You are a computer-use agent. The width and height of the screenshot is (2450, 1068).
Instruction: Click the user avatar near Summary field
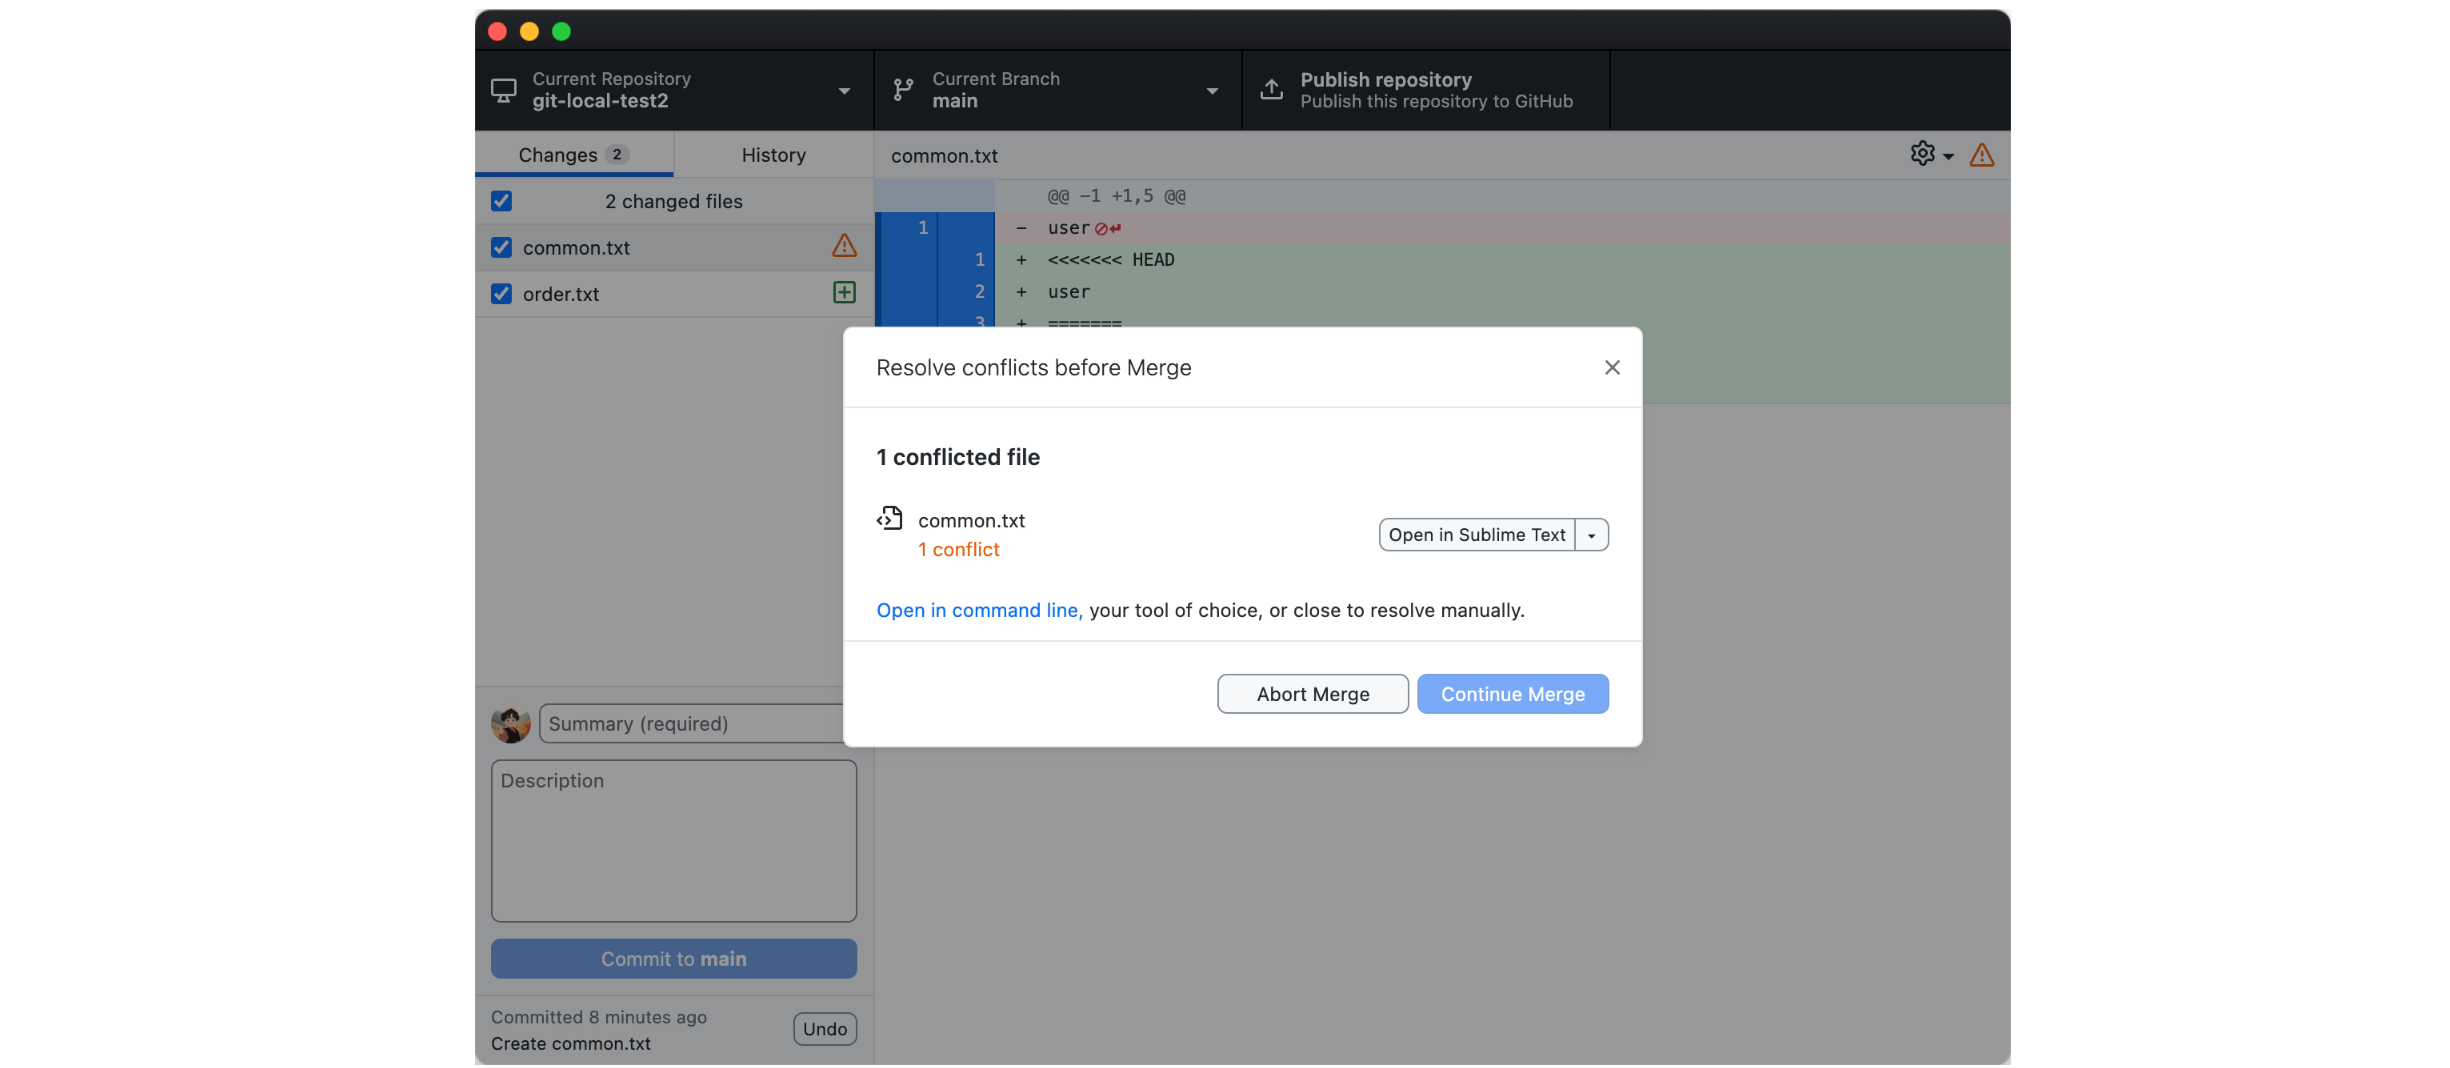[x=510, y=723]
